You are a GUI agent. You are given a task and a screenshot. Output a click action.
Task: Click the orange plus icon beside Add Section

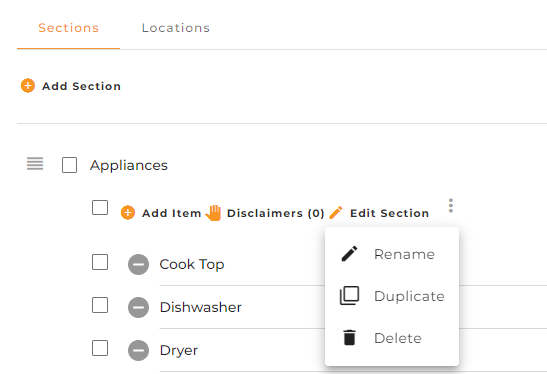(28, 86)
